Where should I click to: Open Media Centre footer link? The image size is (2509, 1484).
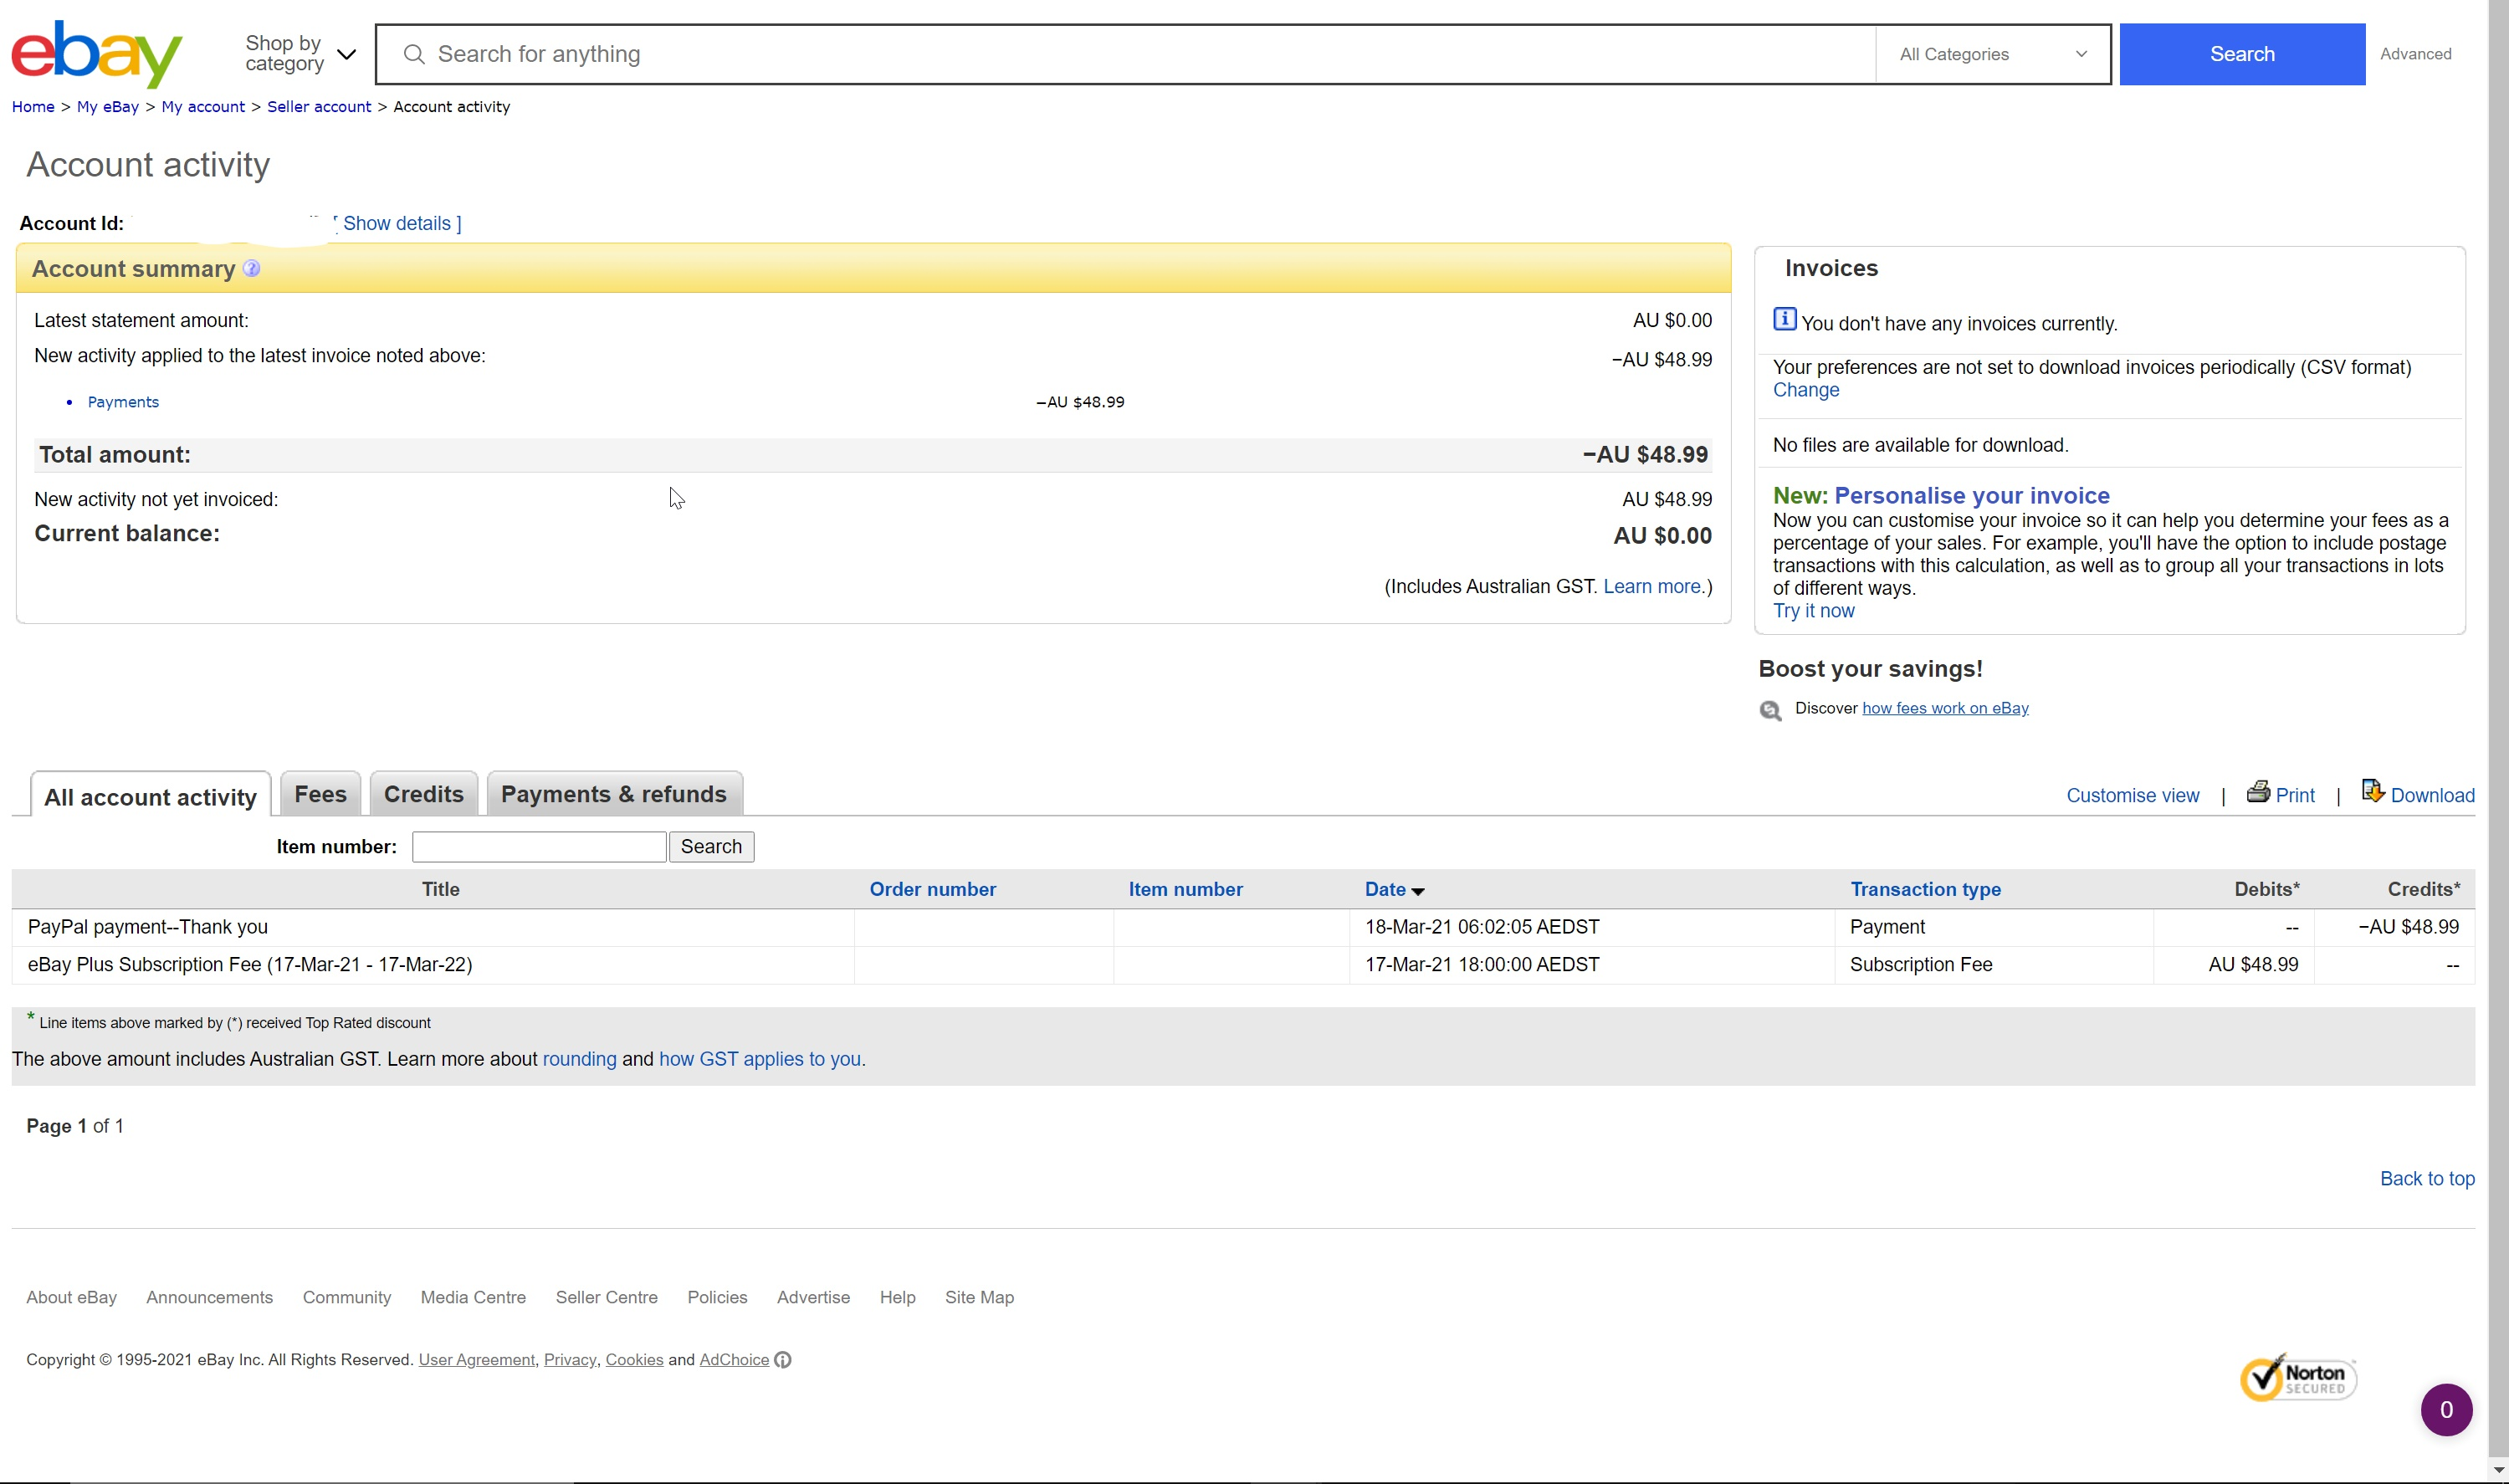pos(473,1298)
